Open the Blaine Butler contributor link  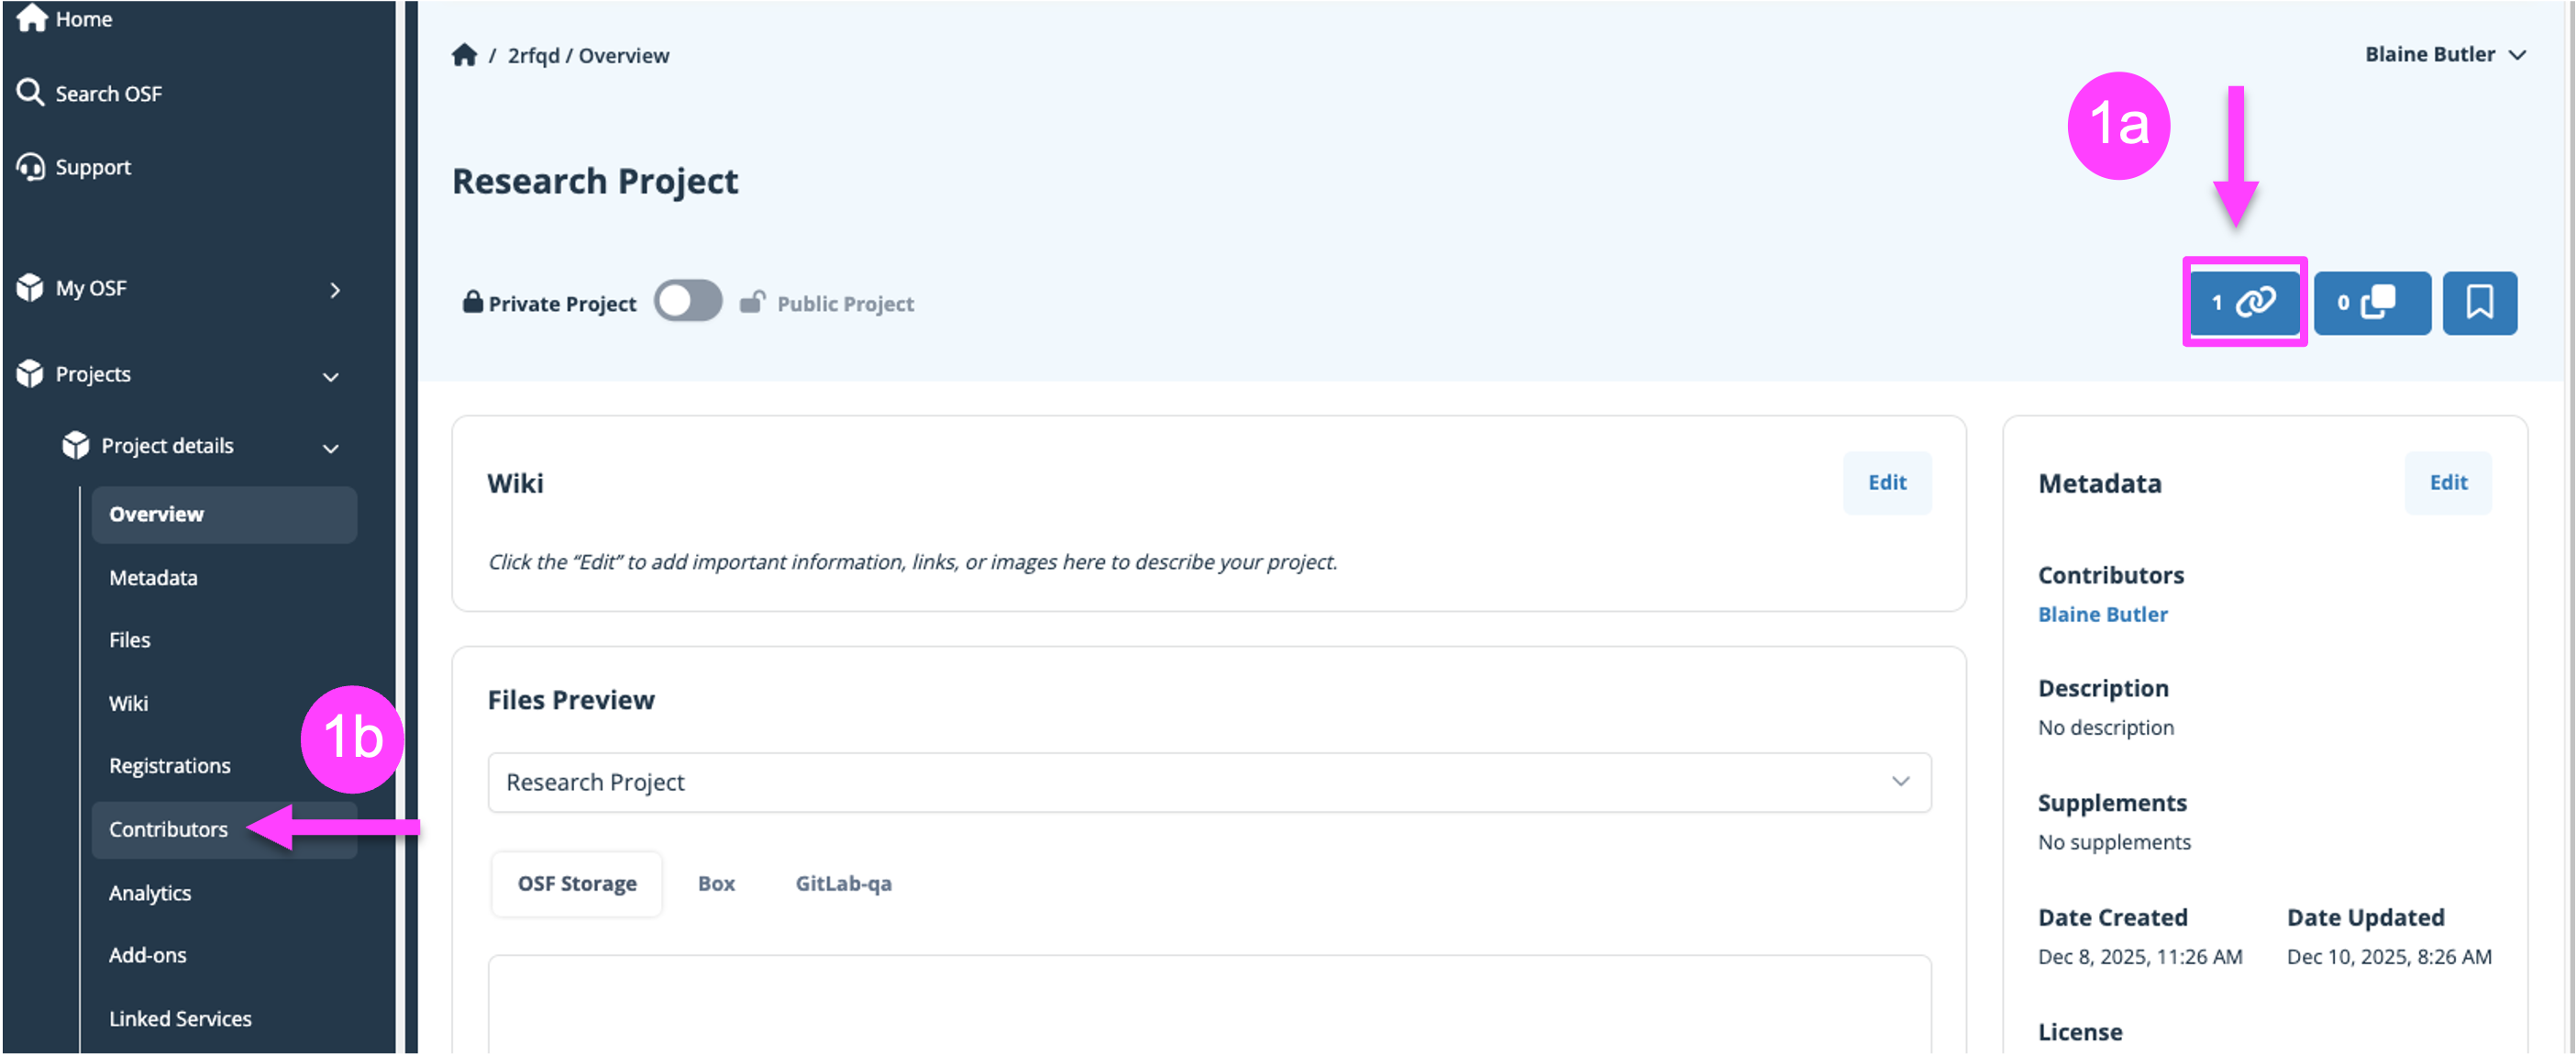click(x=2102, y=615)
